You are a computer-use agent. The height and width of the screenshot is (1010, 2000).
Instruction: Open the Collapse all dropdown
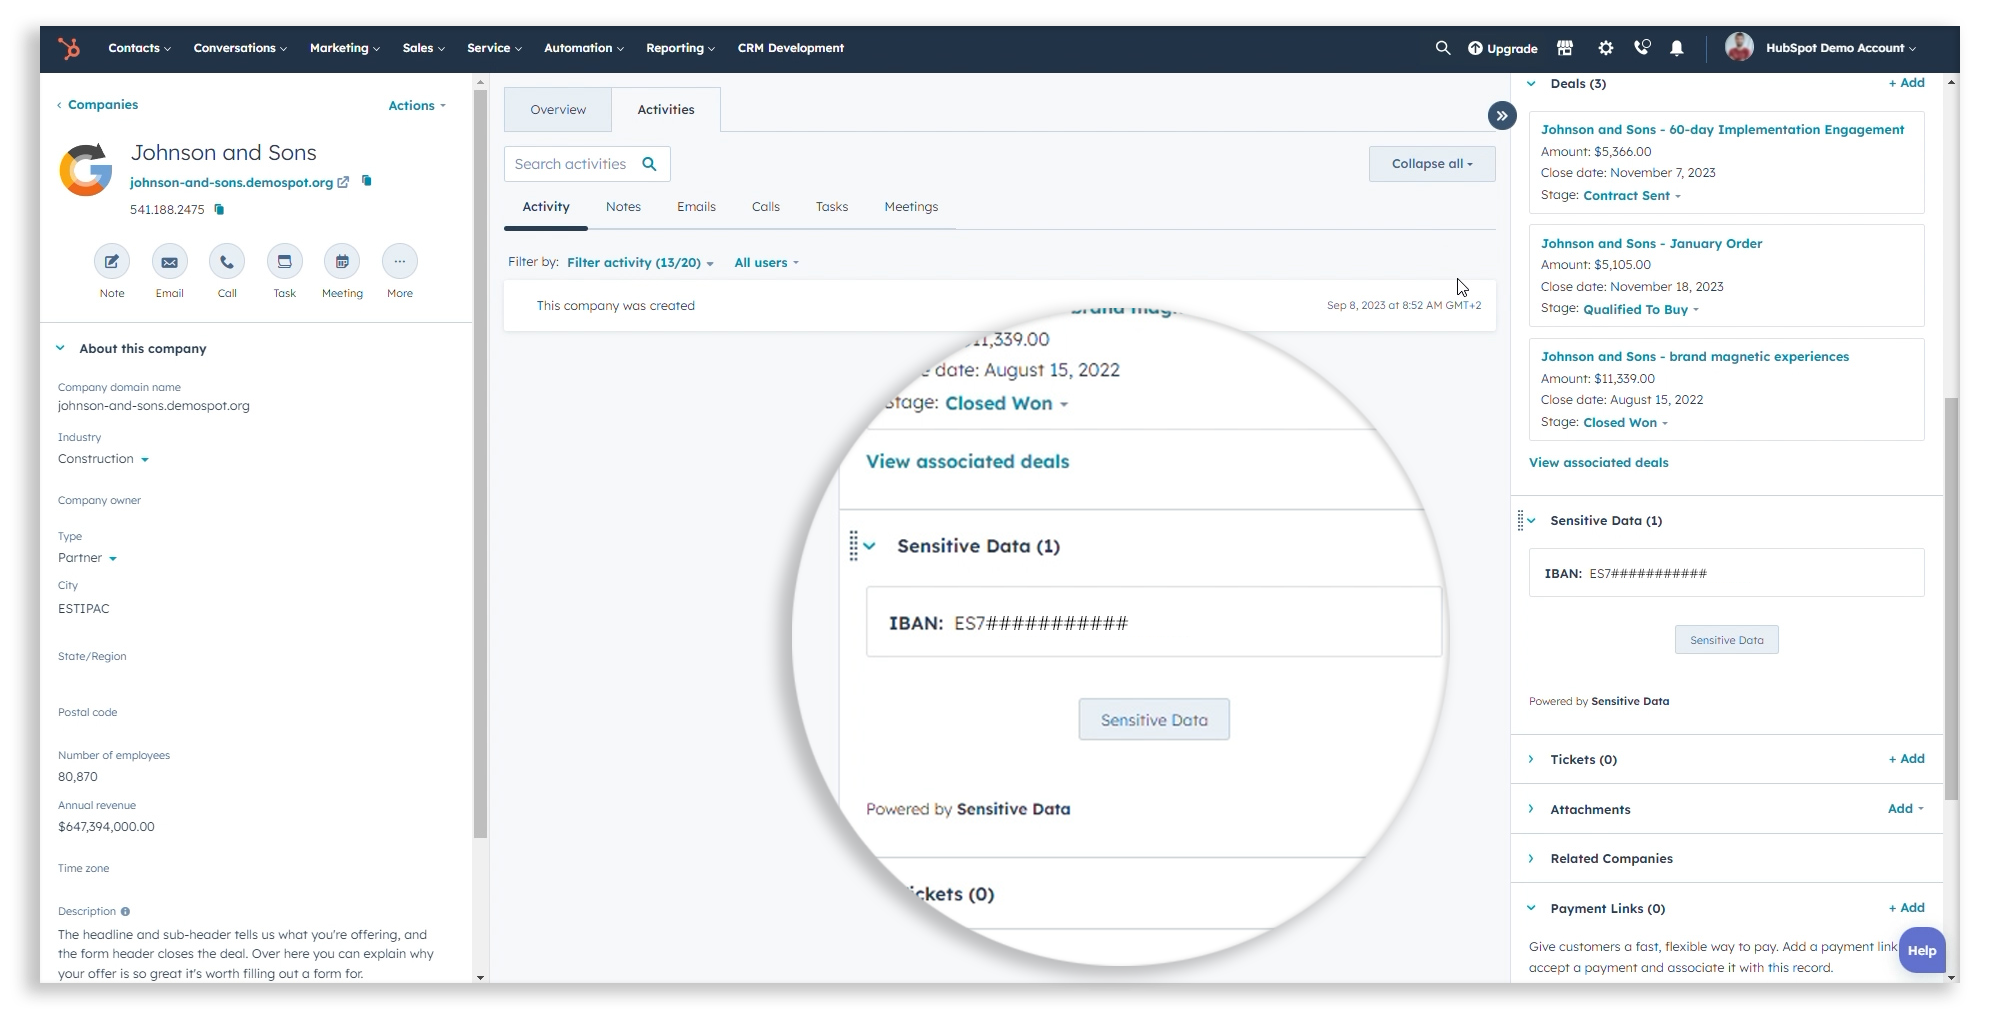(1432, 164)
